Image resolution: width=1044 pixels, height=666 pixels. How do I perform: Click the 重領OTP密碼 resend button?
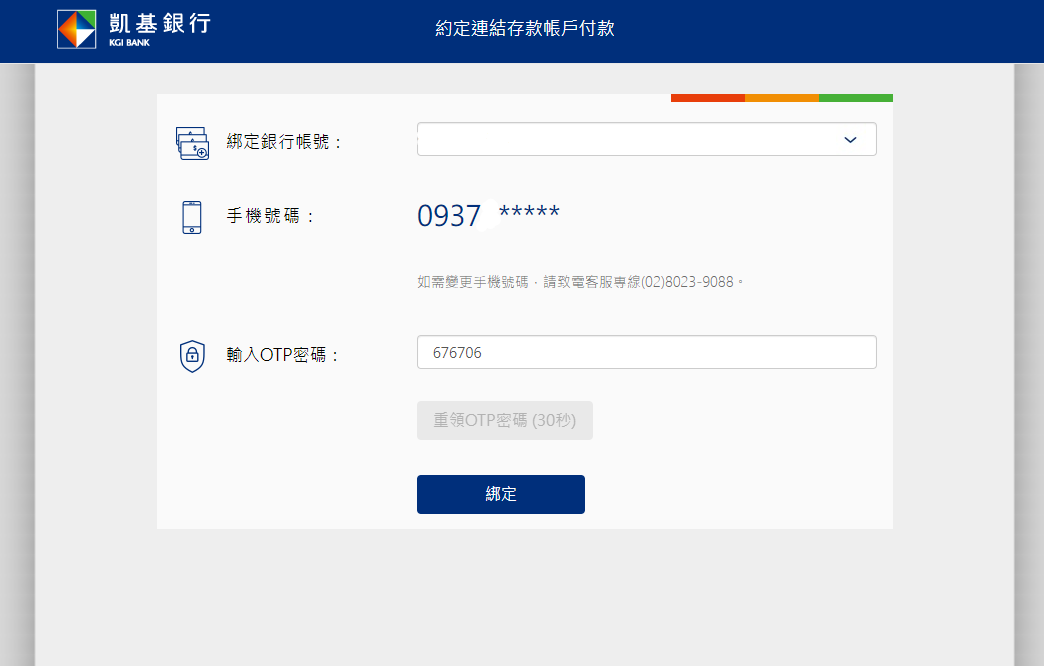pyautogui.click(x=505, y=420)
